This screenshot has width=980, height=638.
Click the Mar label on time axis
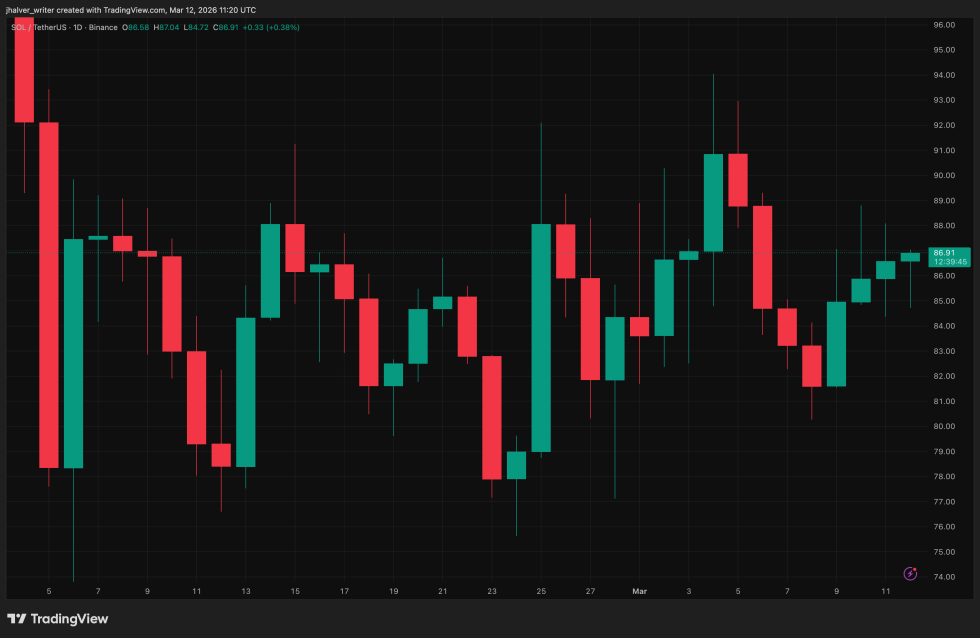pos(639,592)
